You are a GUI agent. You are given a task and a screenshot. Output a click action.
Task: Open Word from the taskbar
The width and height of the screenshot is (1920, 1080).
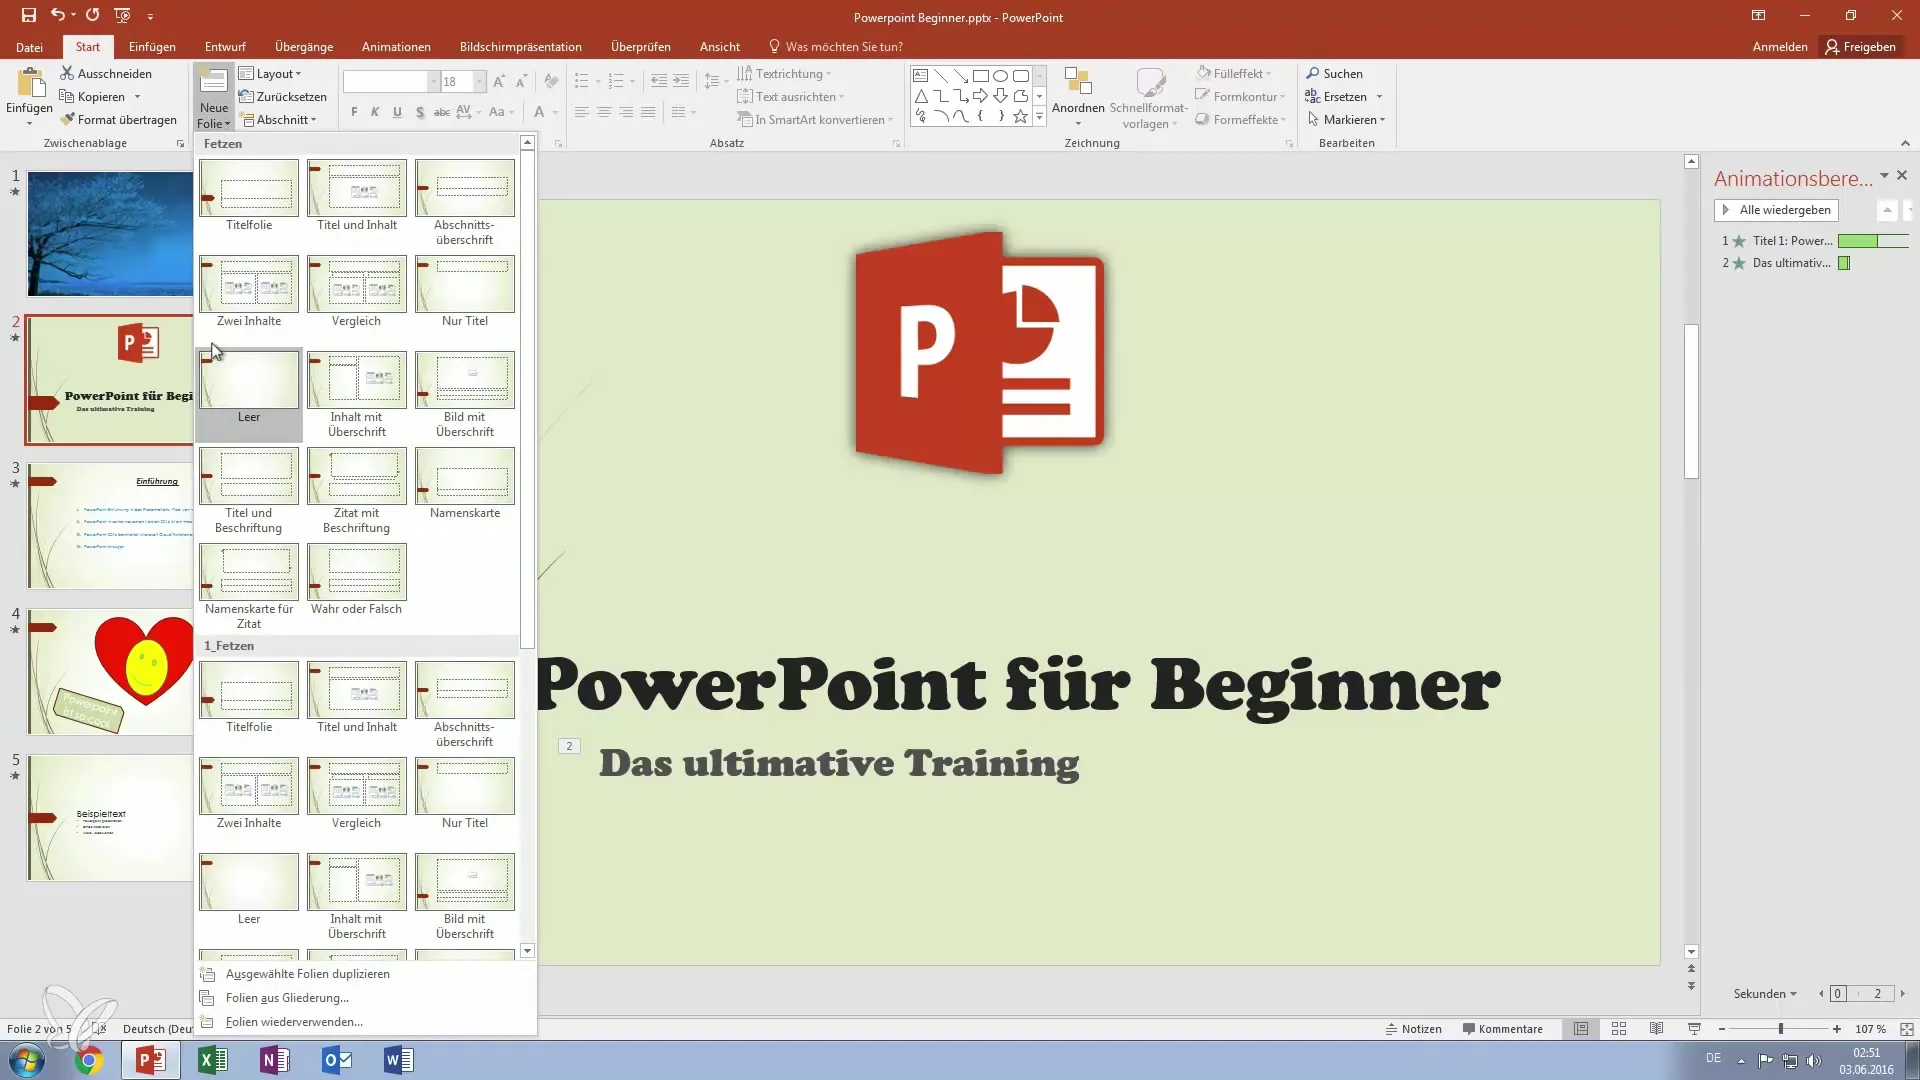point(398,1060)
